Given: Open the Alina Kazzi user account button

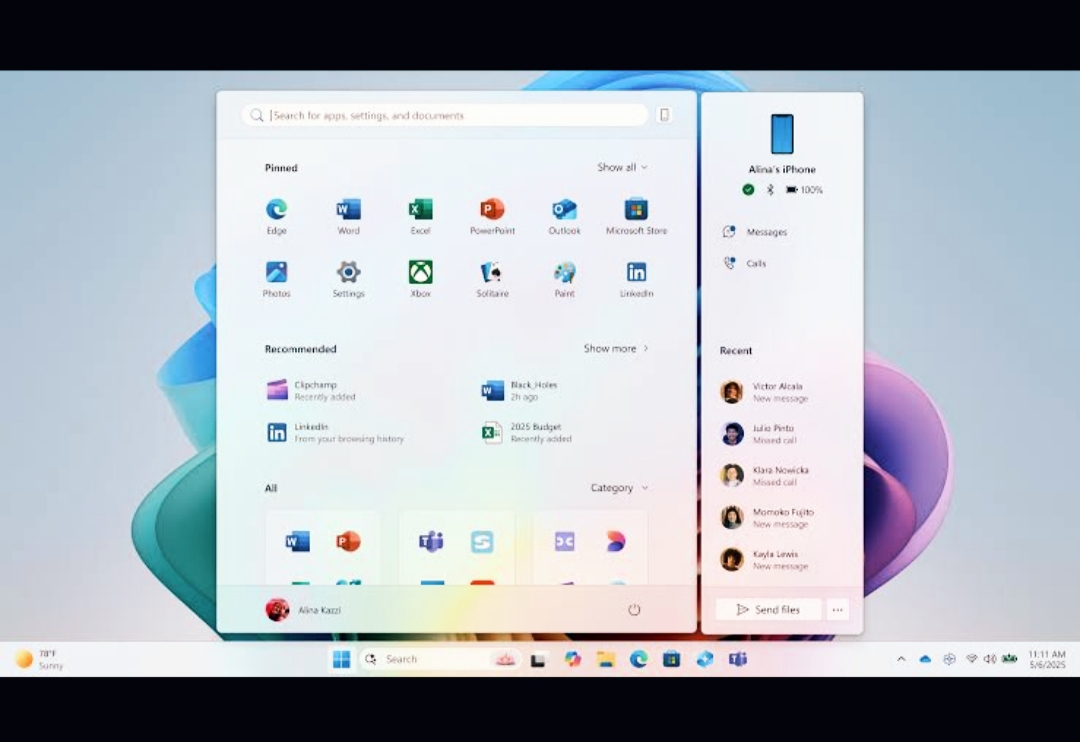Looking at the screenshot, I should pyautogui.click(x=304, y=610).
